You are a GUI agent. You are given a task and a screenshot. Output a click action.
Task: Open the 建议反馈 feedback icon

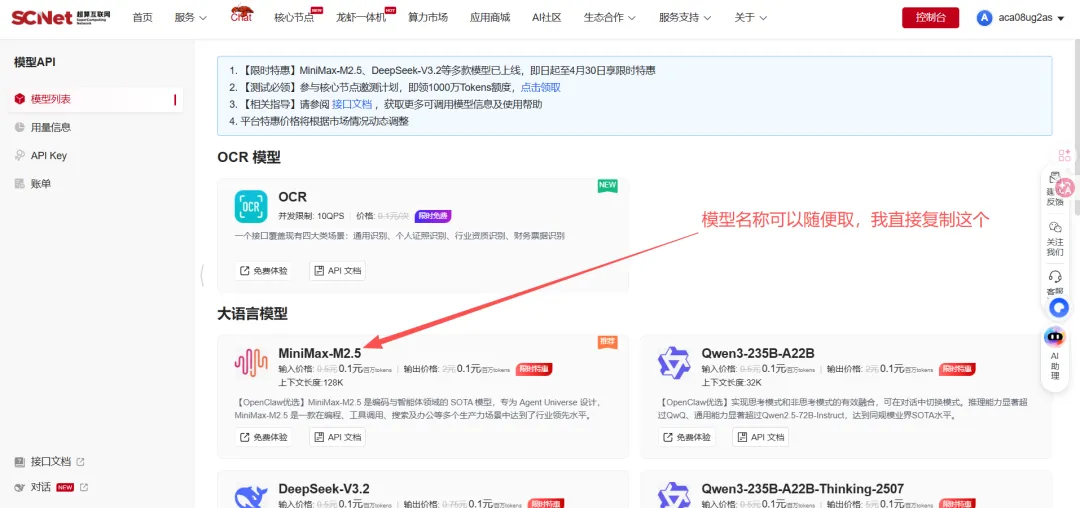coord(1055,178)
